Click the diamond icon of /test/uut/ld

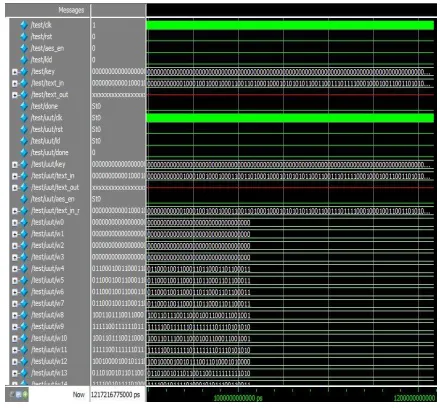pos(24,141)
